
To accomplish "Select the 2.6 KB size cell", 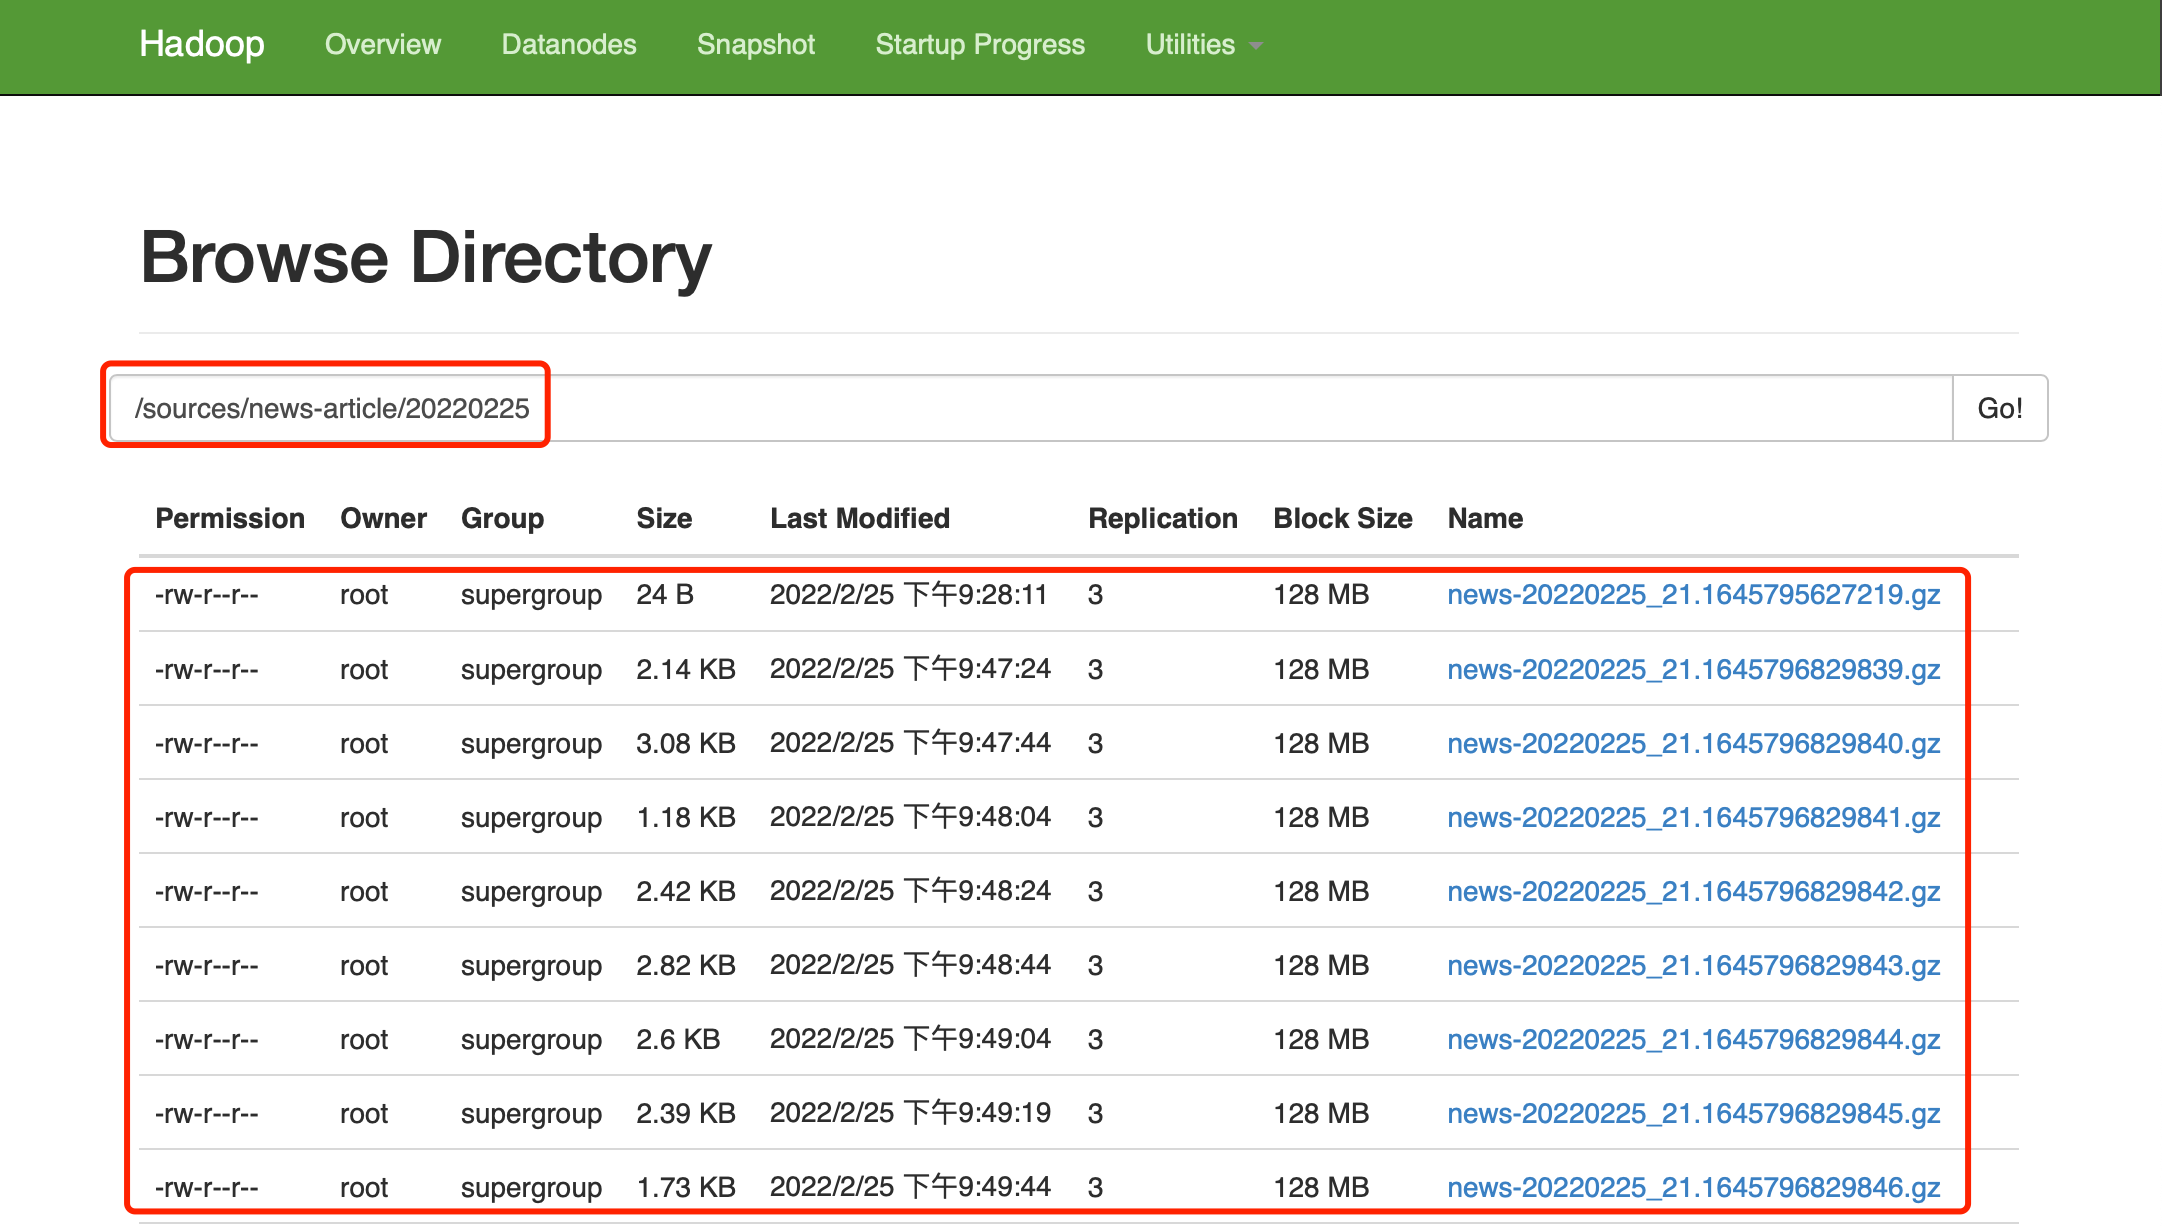I will point(678,1039).
